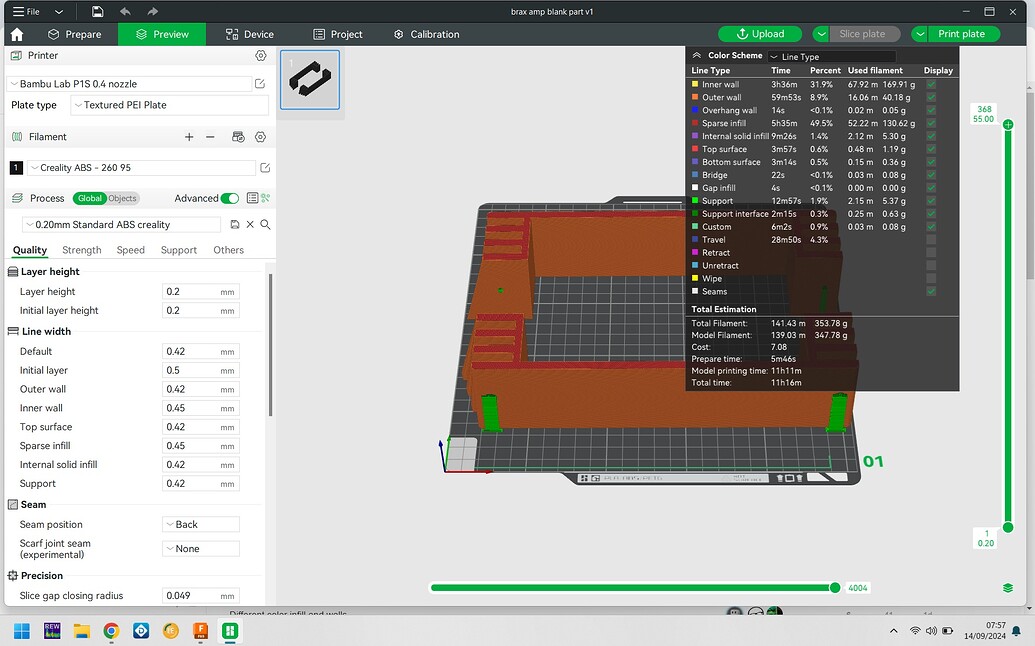
Task: Click X to discard process preset changes
Action: [x=250, y=224]
